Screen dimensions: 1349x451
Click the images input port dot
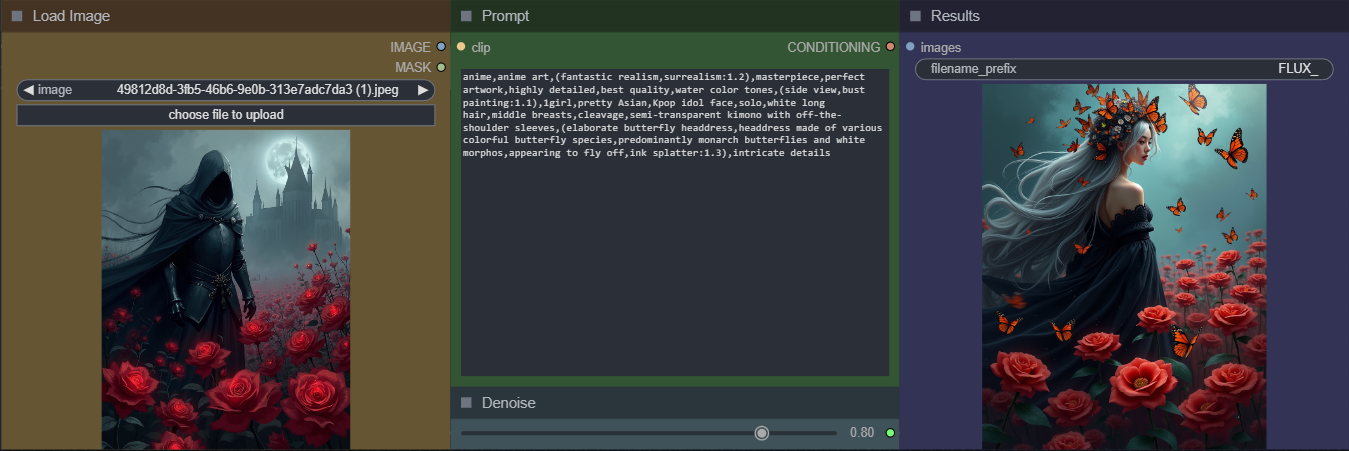(x=910, y=47)
